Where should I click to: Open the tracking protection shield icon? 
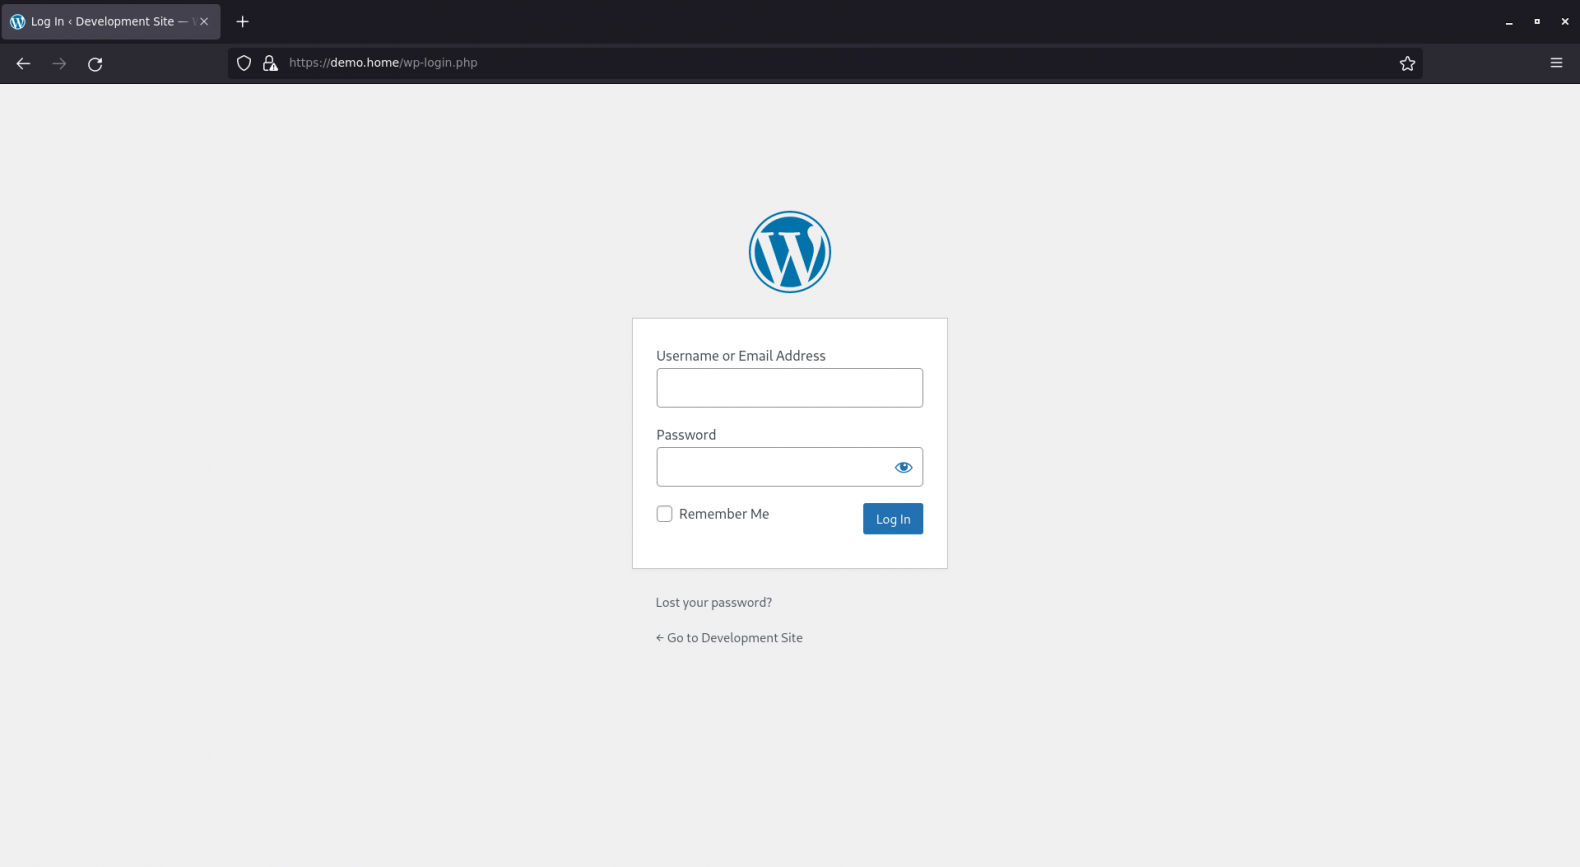[244, 63]
